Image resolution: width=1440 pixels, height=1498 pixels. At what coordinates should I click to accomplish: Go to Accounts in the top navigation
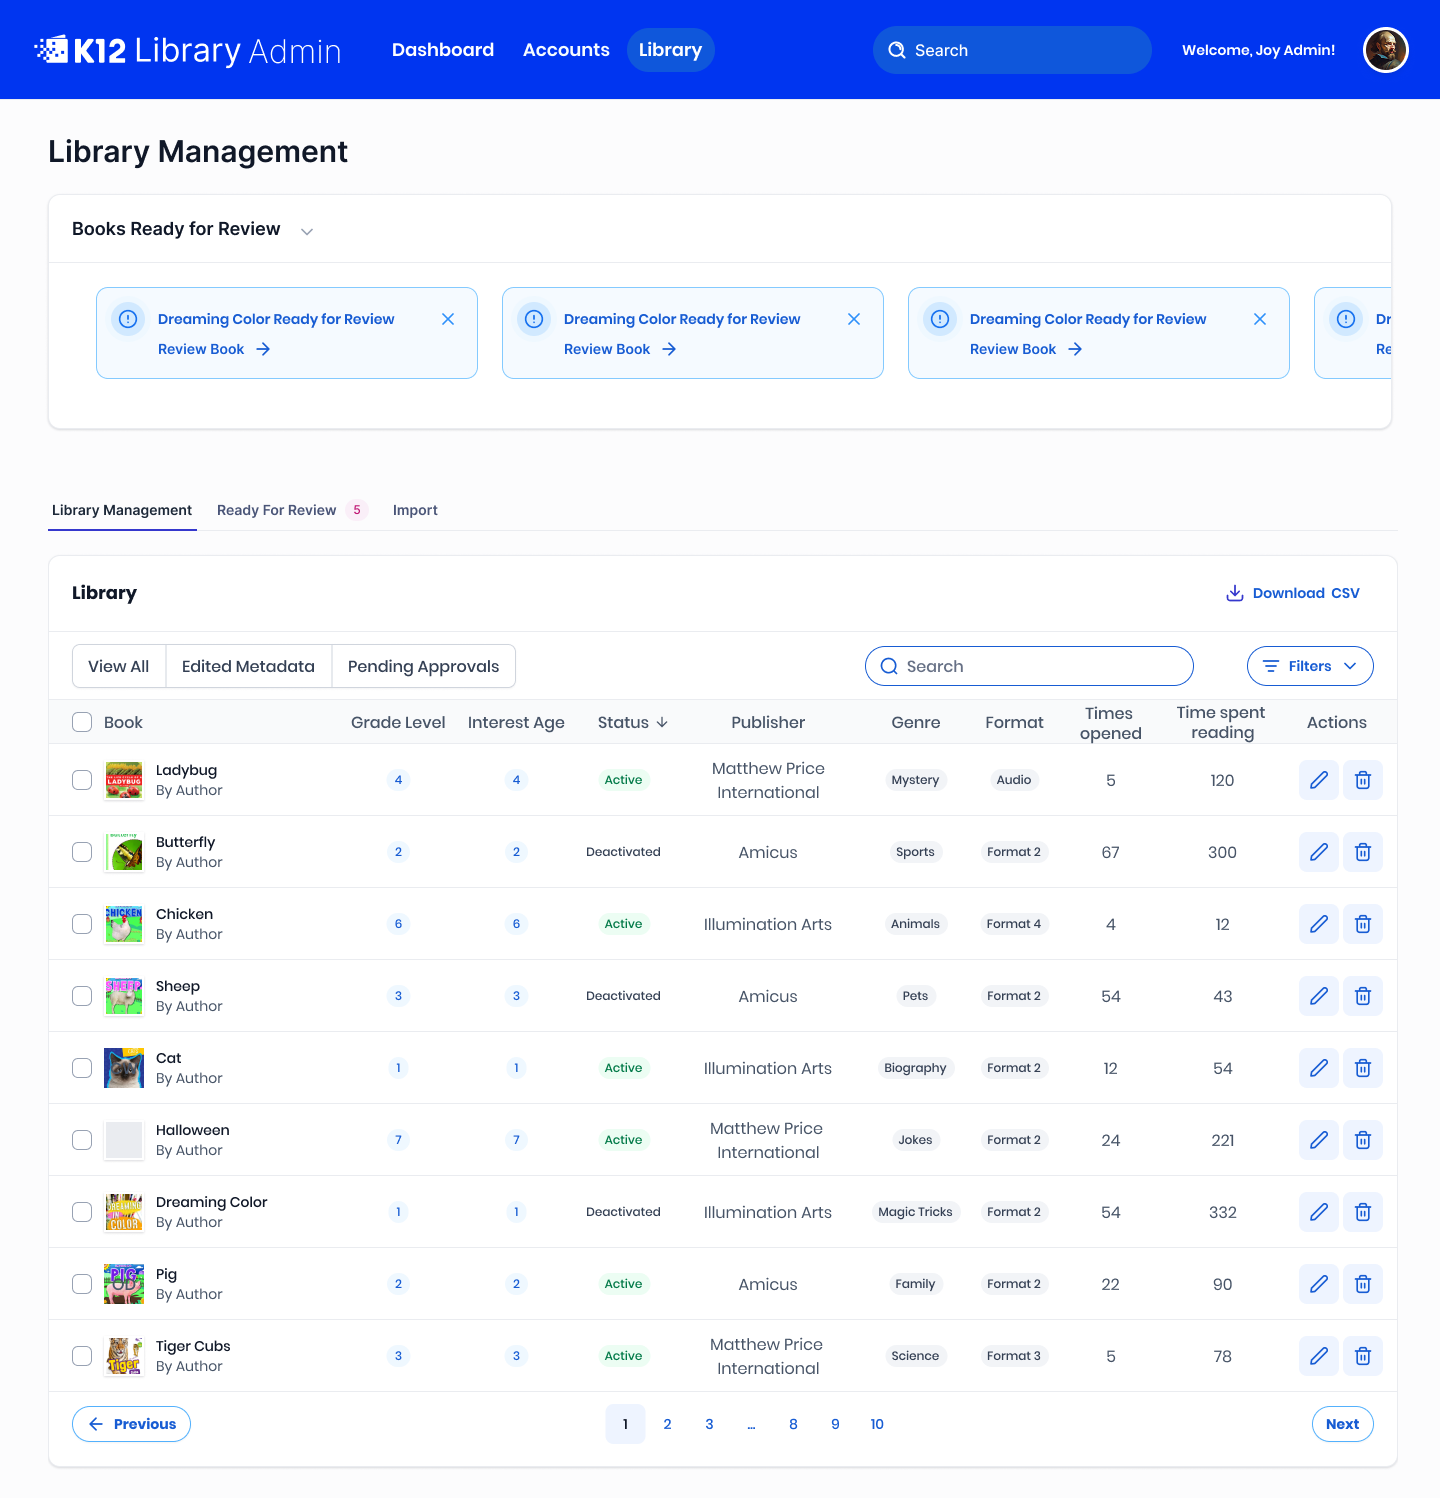(566, 50)
